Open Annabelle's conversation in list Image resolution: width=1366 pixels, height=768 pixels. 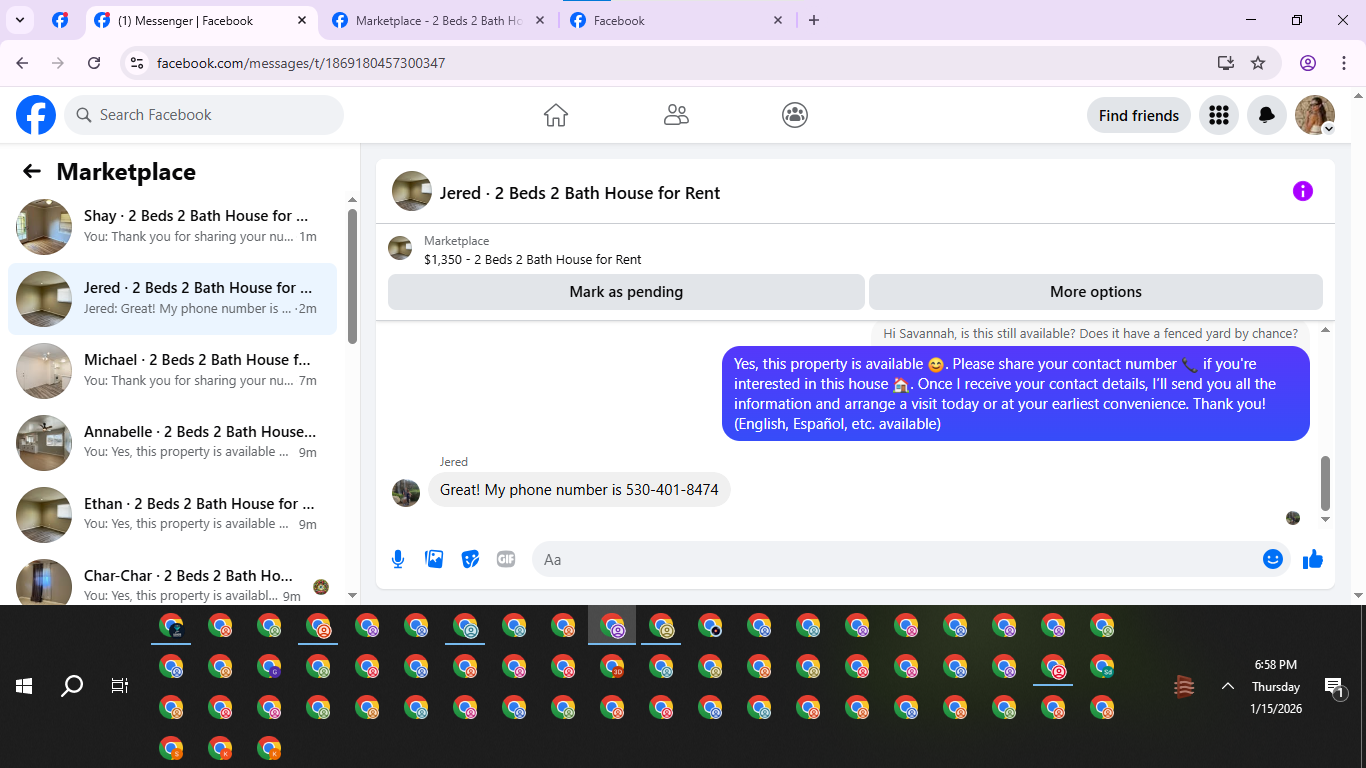pyautogui.click(x=173, y=443)
